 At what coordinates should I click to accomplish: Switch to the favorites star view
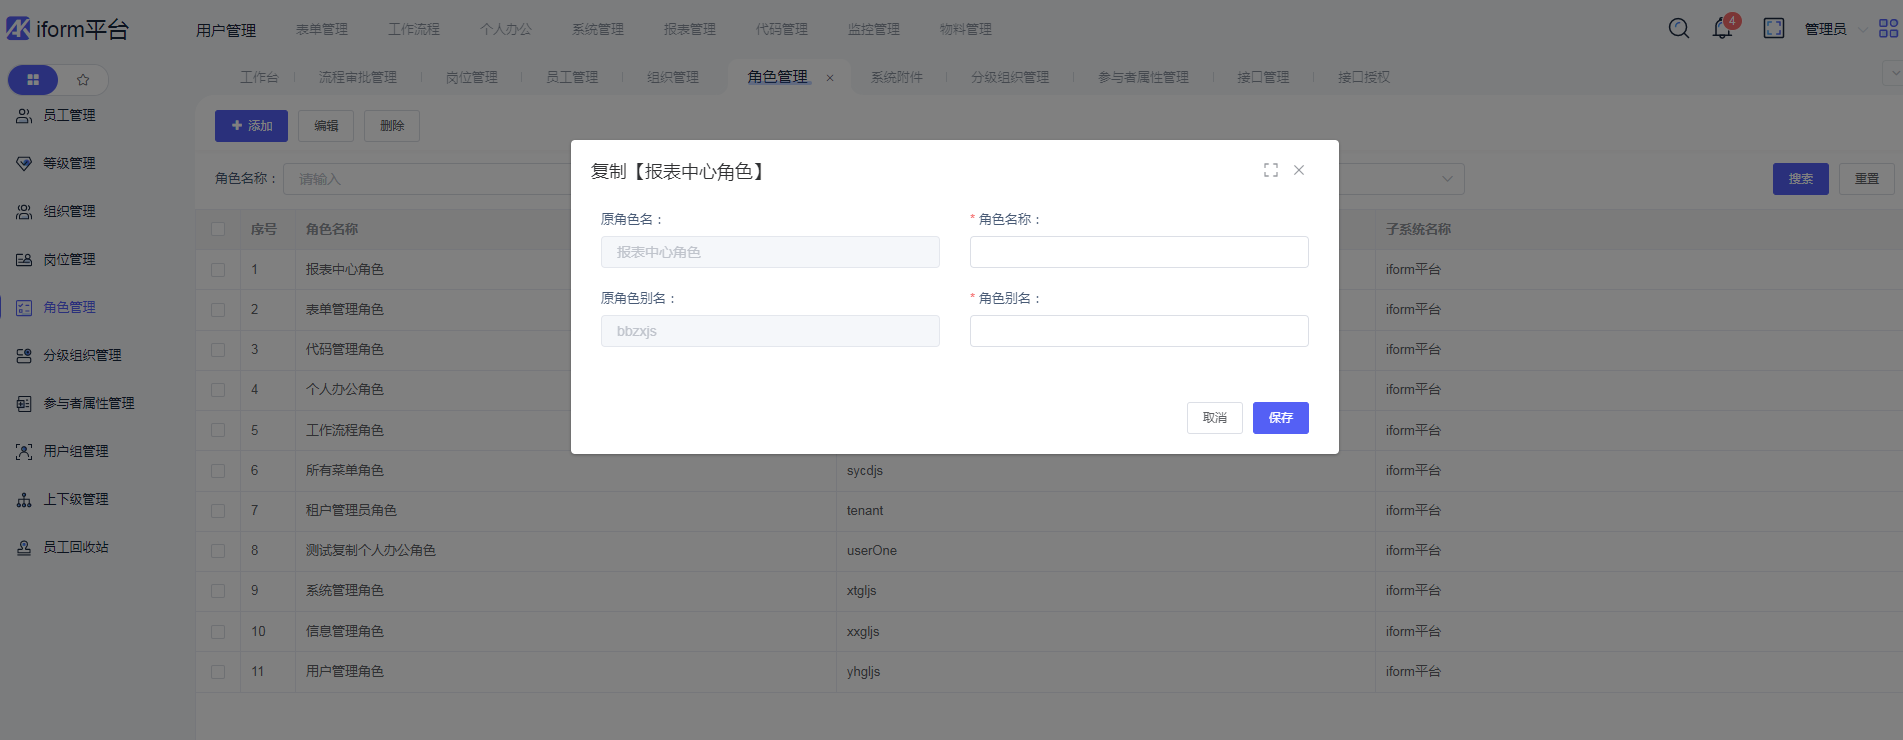click(x=83, y=80)
